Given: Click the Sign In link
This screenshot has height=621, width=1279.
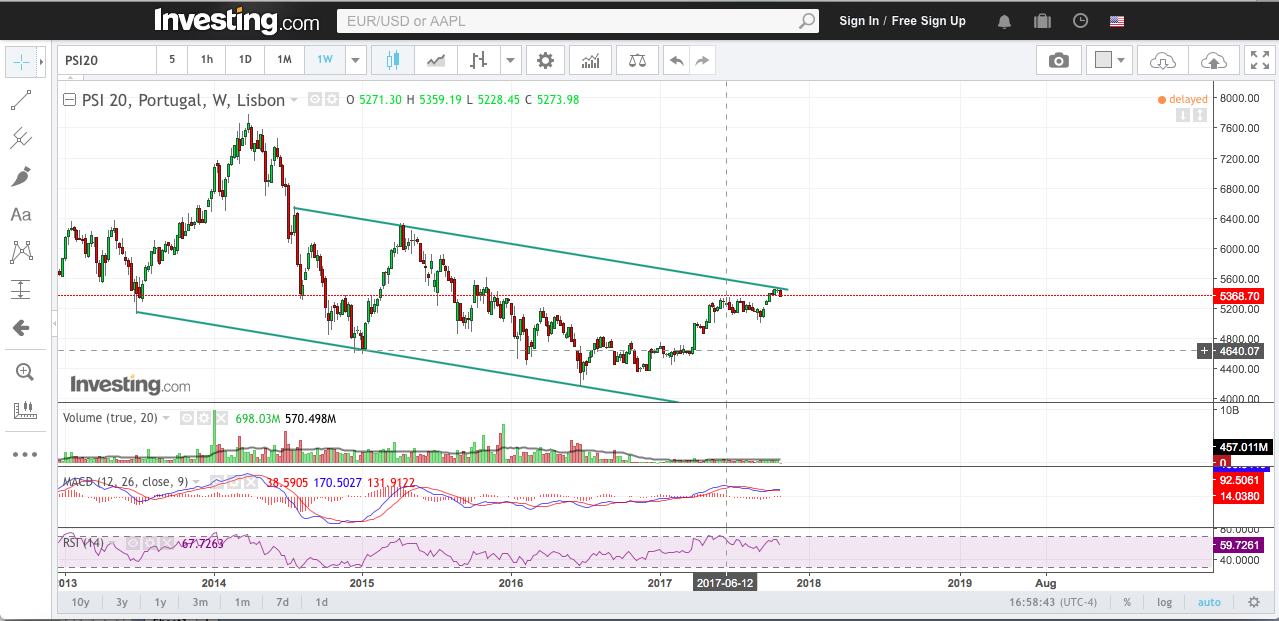Looking at the screenshot, I should [859, 21].
